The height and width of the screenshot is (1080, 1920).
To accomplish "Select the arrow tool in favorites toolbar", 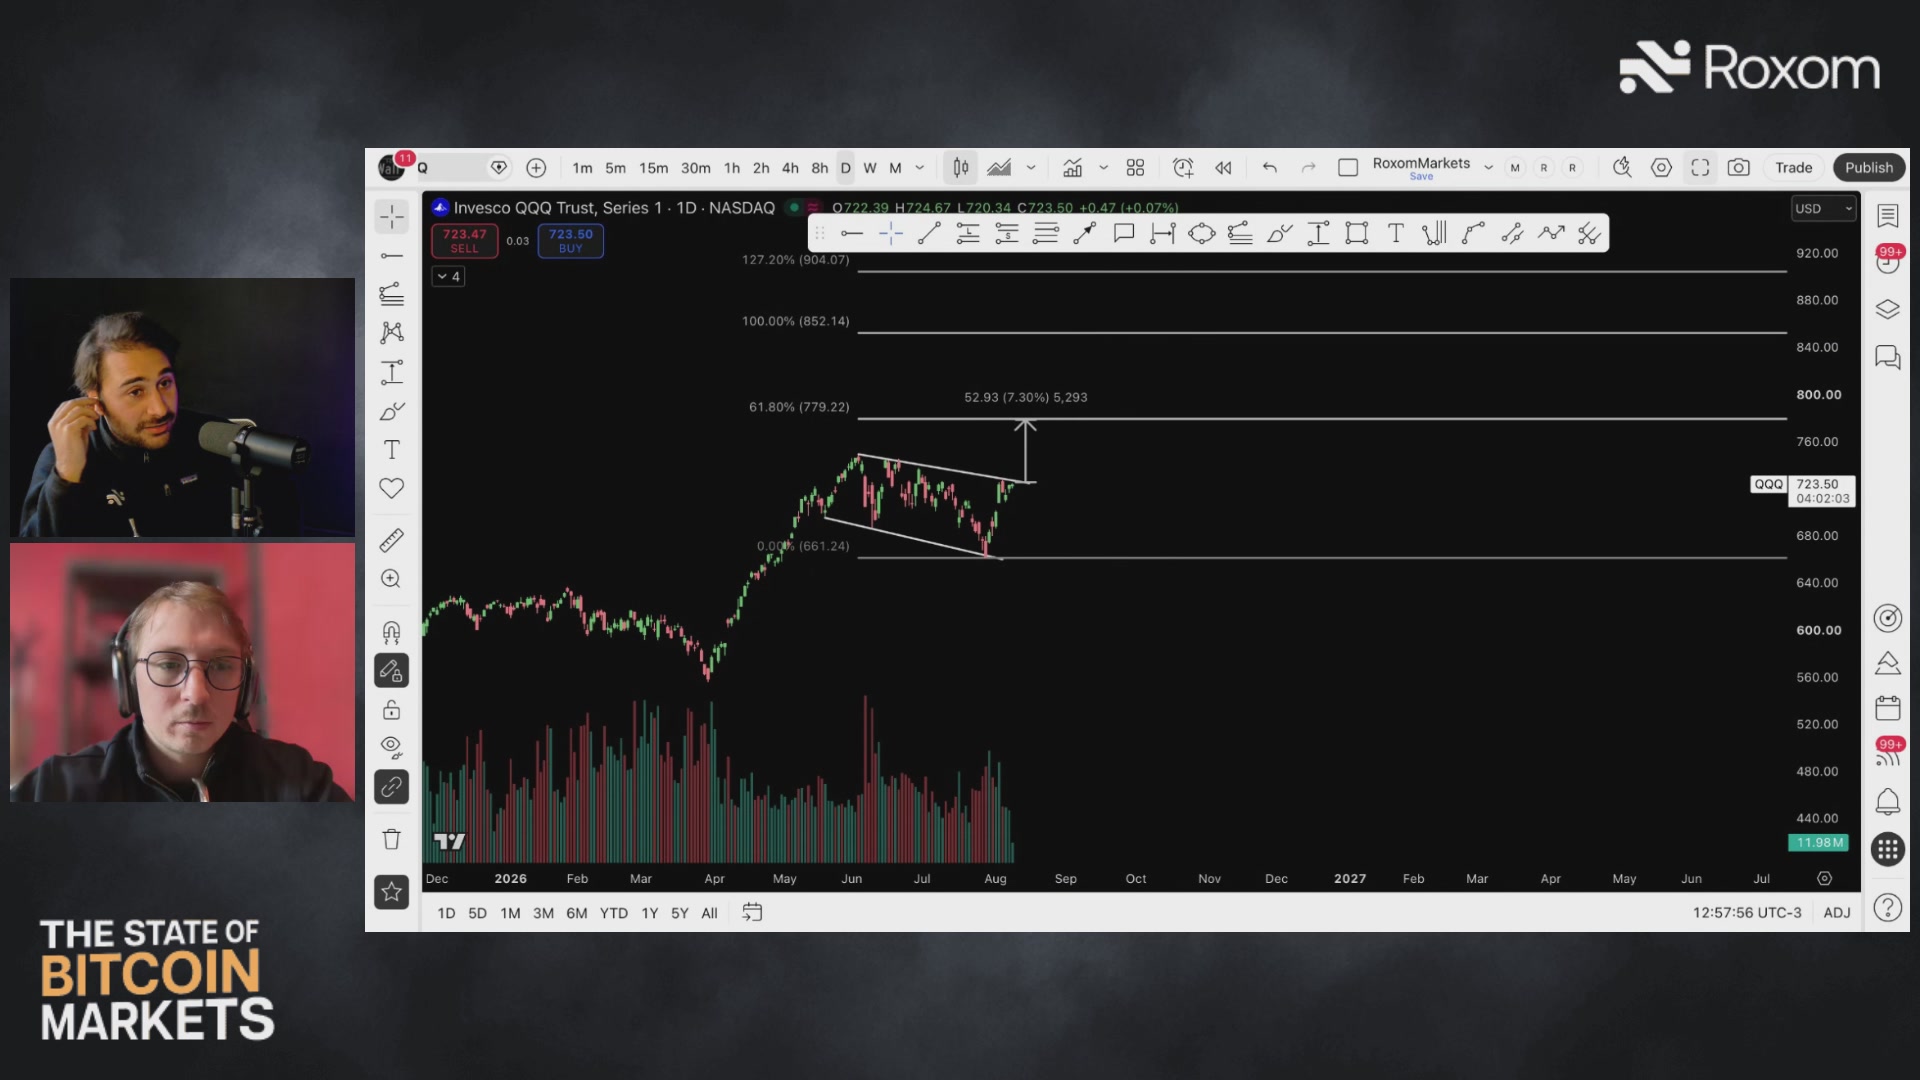I will [x=1085, y=234].
